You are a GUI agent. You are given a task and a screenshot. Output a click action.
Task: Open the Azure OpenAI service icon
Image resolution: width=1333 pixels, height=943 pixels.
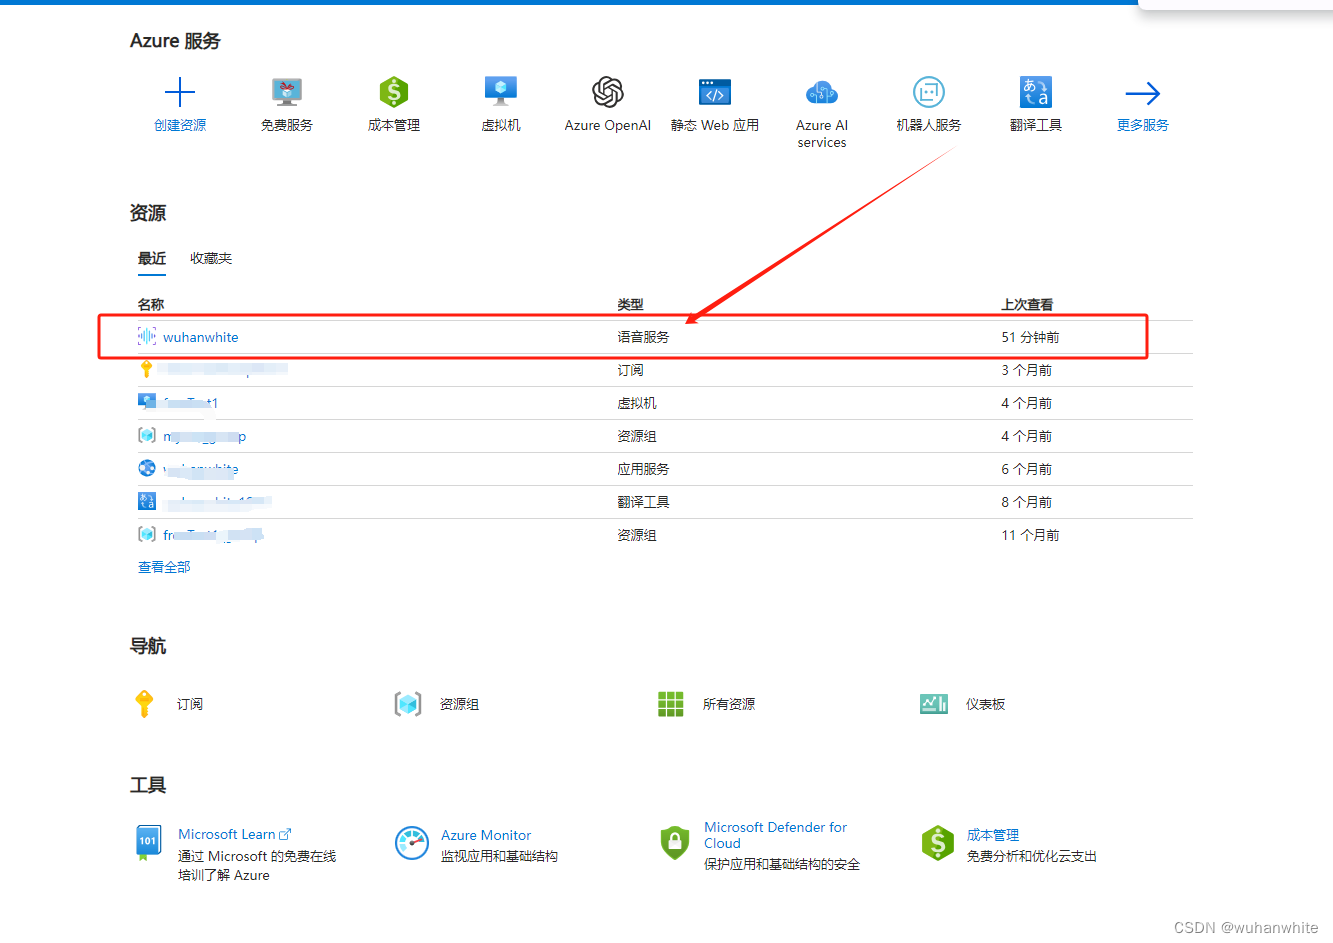608,92
